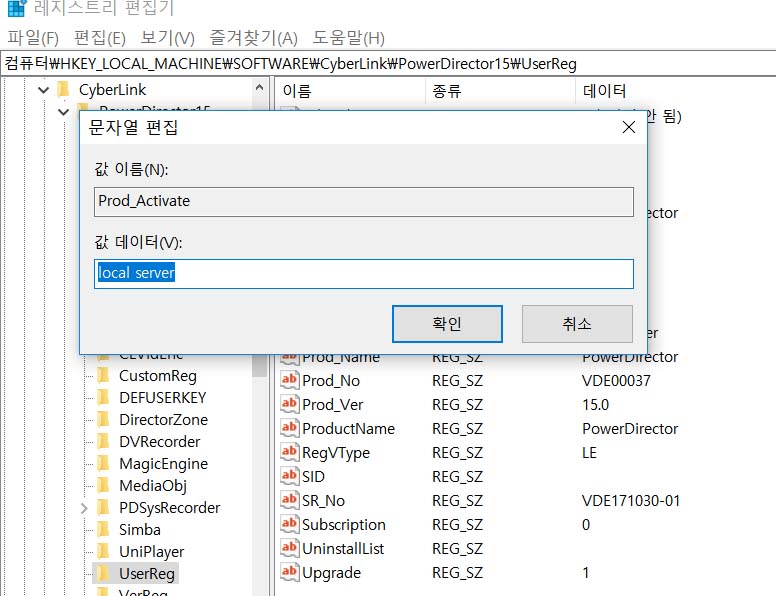
Task: Select the Prod_No value name
Action: tap(331, 381)
